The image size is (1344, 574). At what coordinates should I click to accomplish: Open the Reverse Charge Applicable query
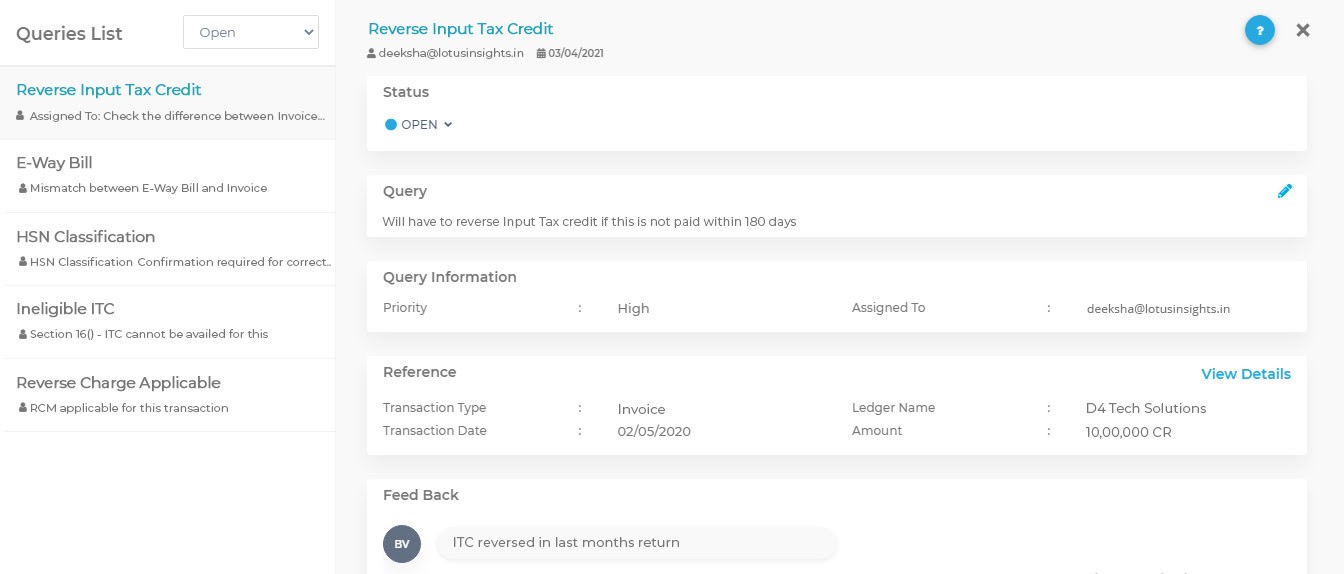pyautogui.click(x=118, y=383)
